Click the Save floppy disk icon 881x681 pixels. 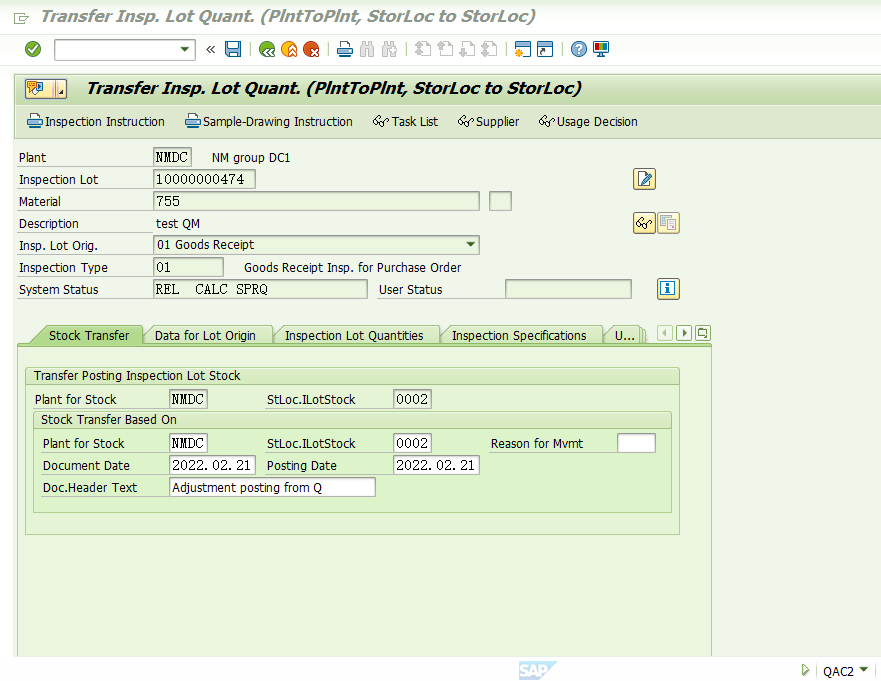tap(233, 49)
